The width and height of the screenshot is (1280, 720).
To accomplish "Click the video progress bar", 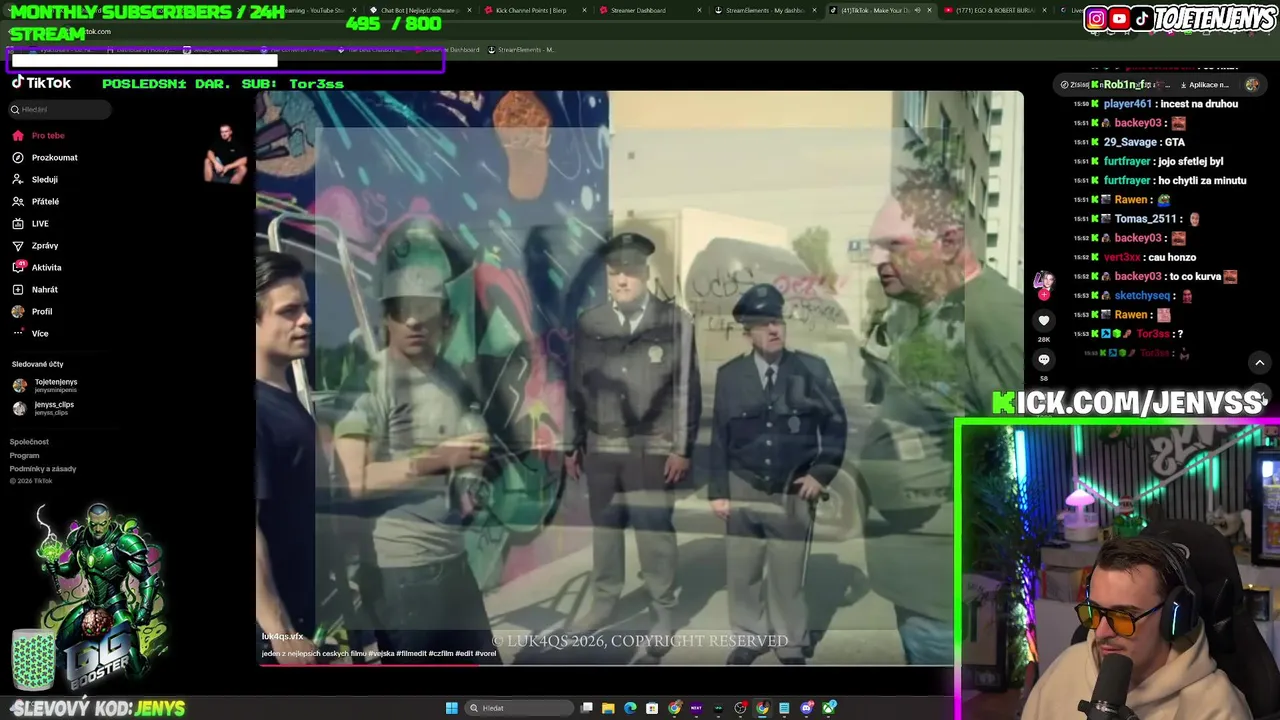I will [606, 664].
